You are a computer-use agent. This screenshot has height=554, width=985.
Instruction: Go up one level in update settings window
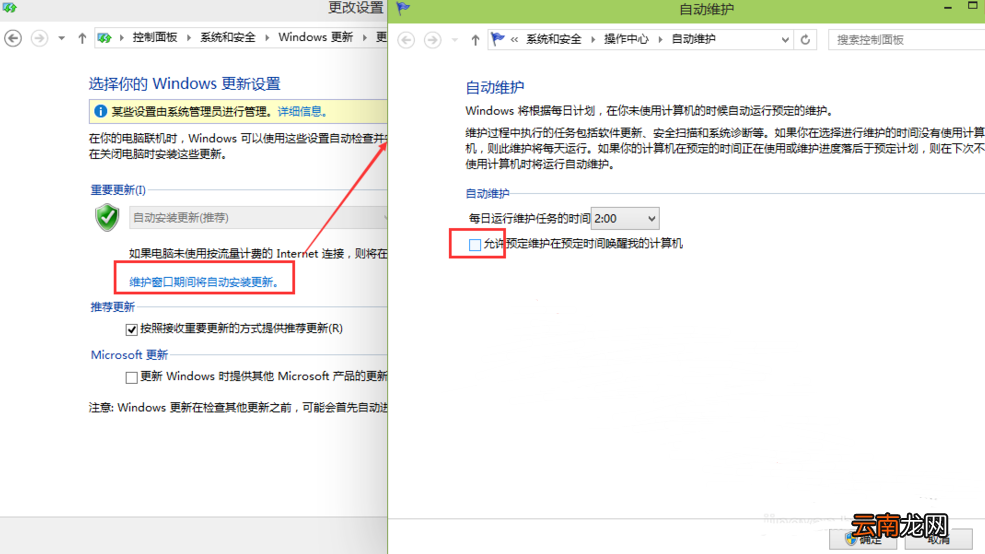tap(82, 38)
